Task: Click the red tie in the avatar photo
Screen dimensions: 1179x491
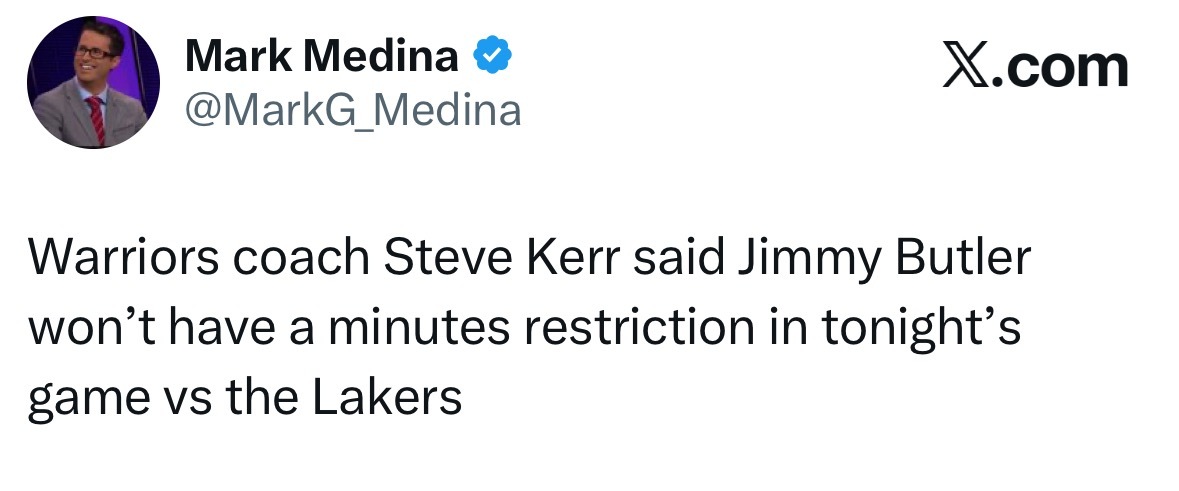Action: point(96,120)
